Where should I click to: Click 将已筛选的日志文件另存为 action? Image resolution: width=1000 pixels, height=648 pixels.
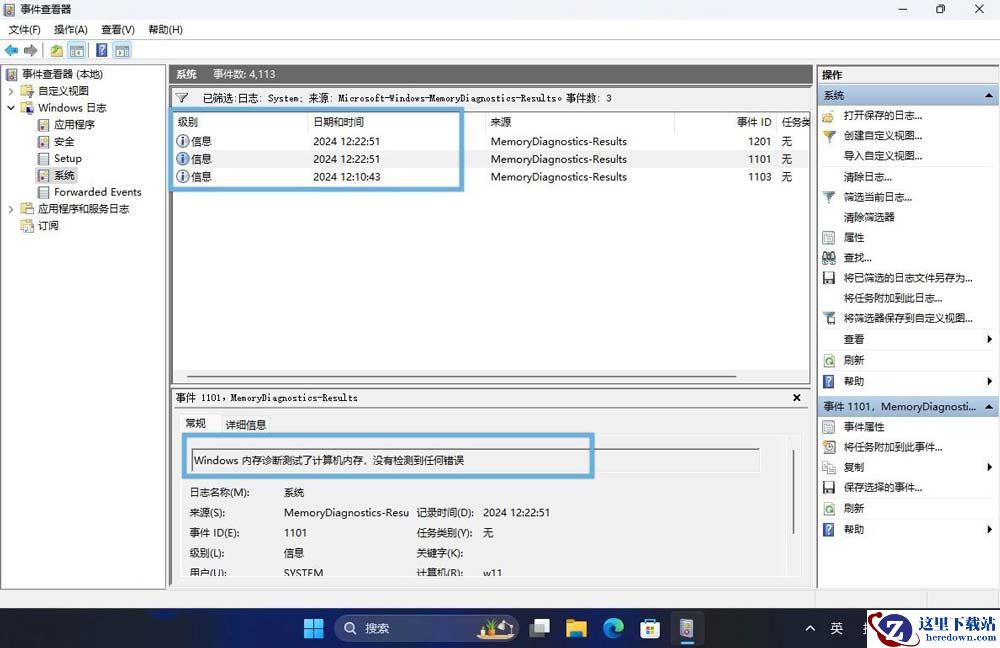pyautogui.click(x=908, y=278)
